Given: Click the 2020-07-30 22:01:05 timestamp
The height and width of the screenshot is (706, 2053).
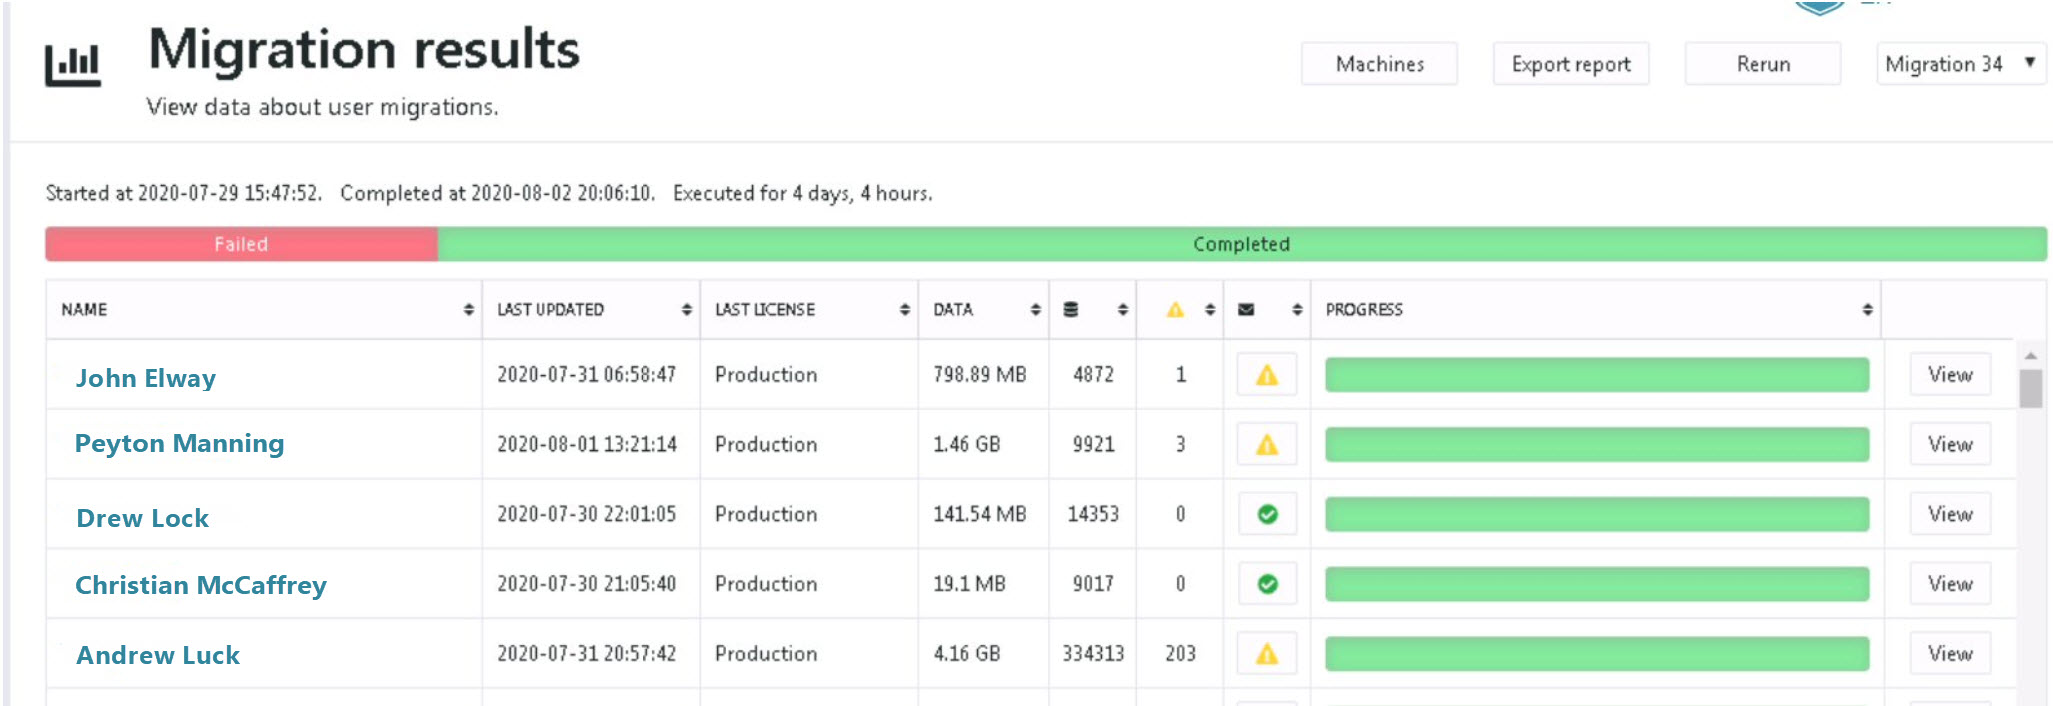Looking at the screenshot, I should coord(587,514).
